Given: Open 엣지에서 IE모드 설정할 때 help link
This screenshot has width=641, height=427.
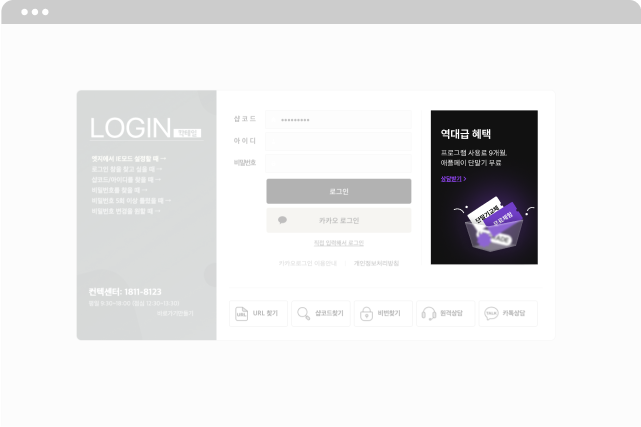Looking at the screenshot, I should (x=129, y=159).
